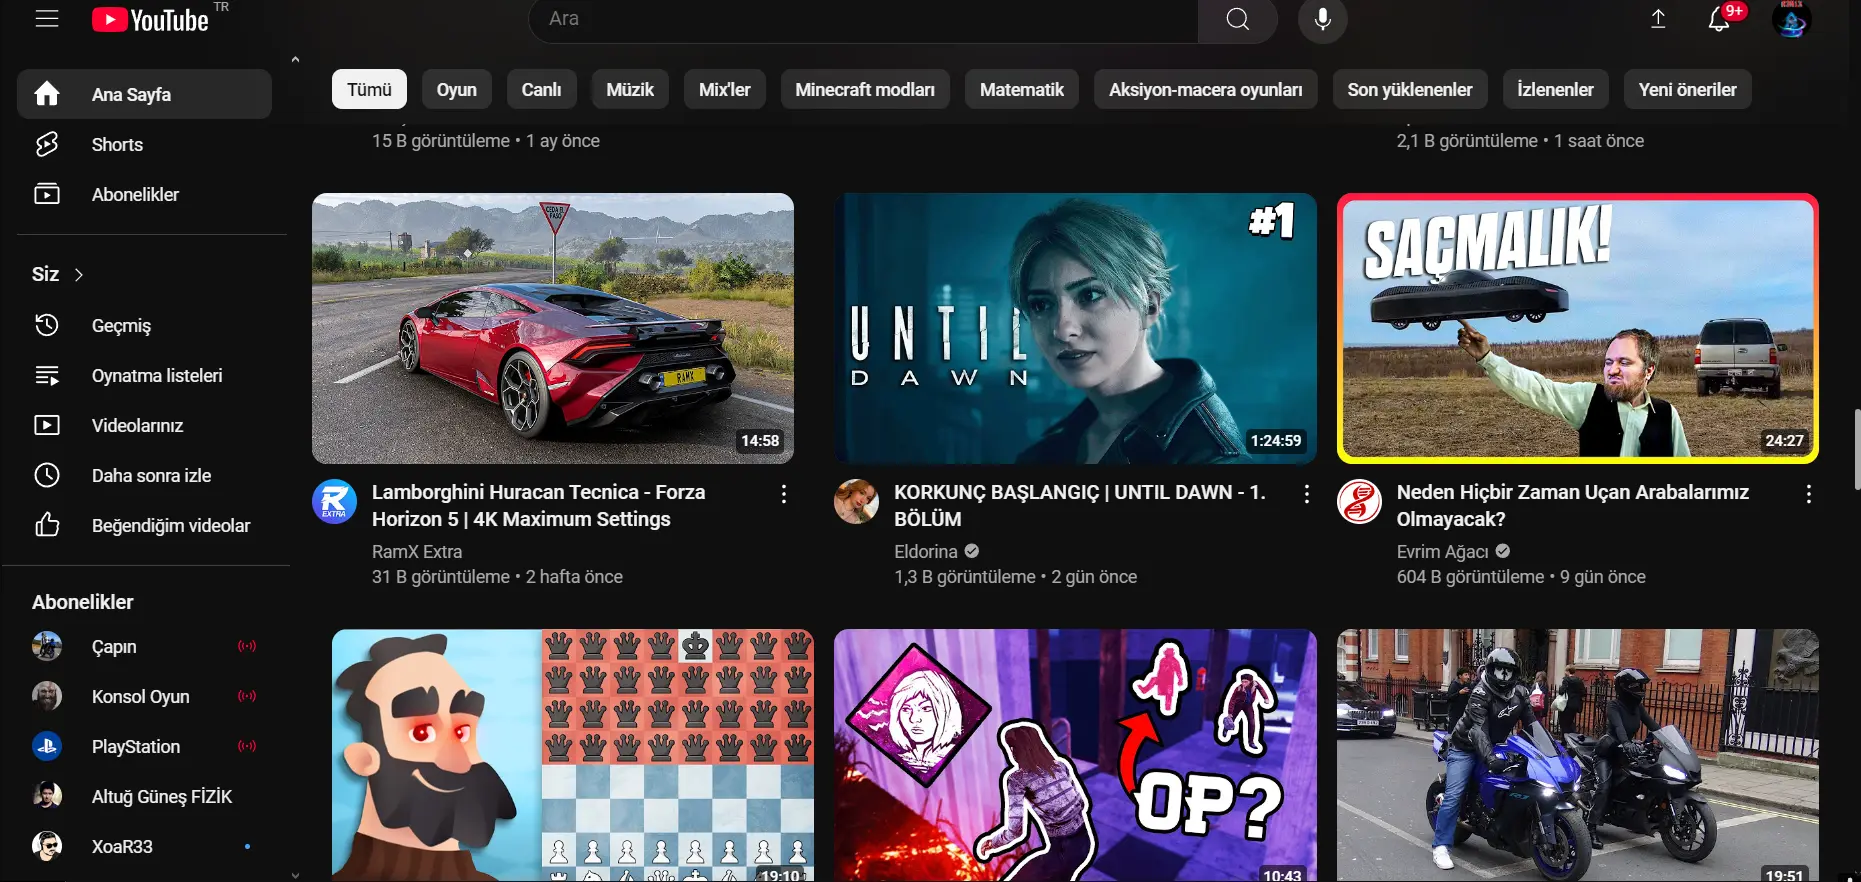Open the KORKUNÇ BAŞLANGIÇ Until Dawn title
Screen dimensions: 1861x882
pos(1080,505)
